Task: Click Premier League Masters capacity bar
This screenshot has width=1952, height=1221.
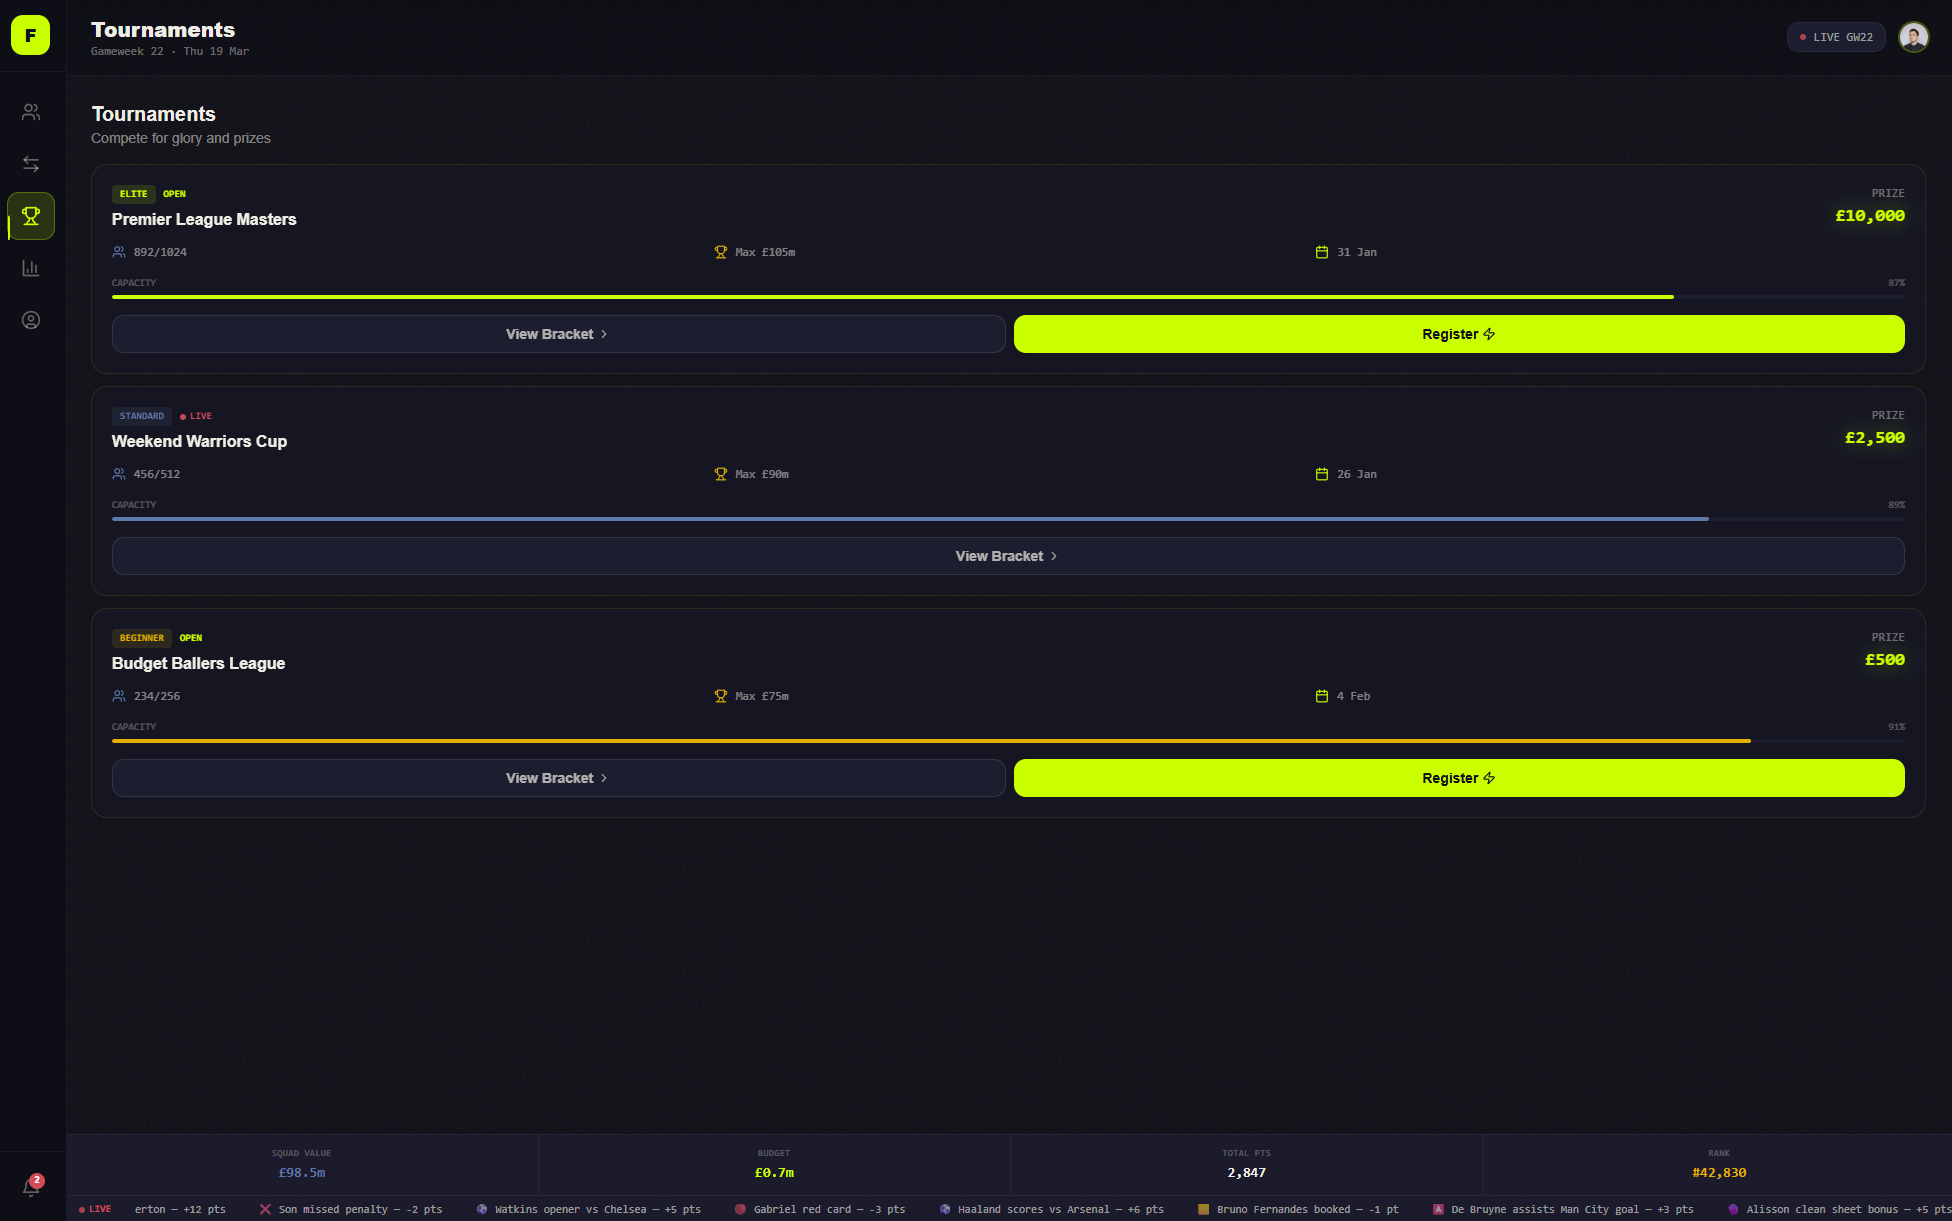Action: click(1007, 297)
